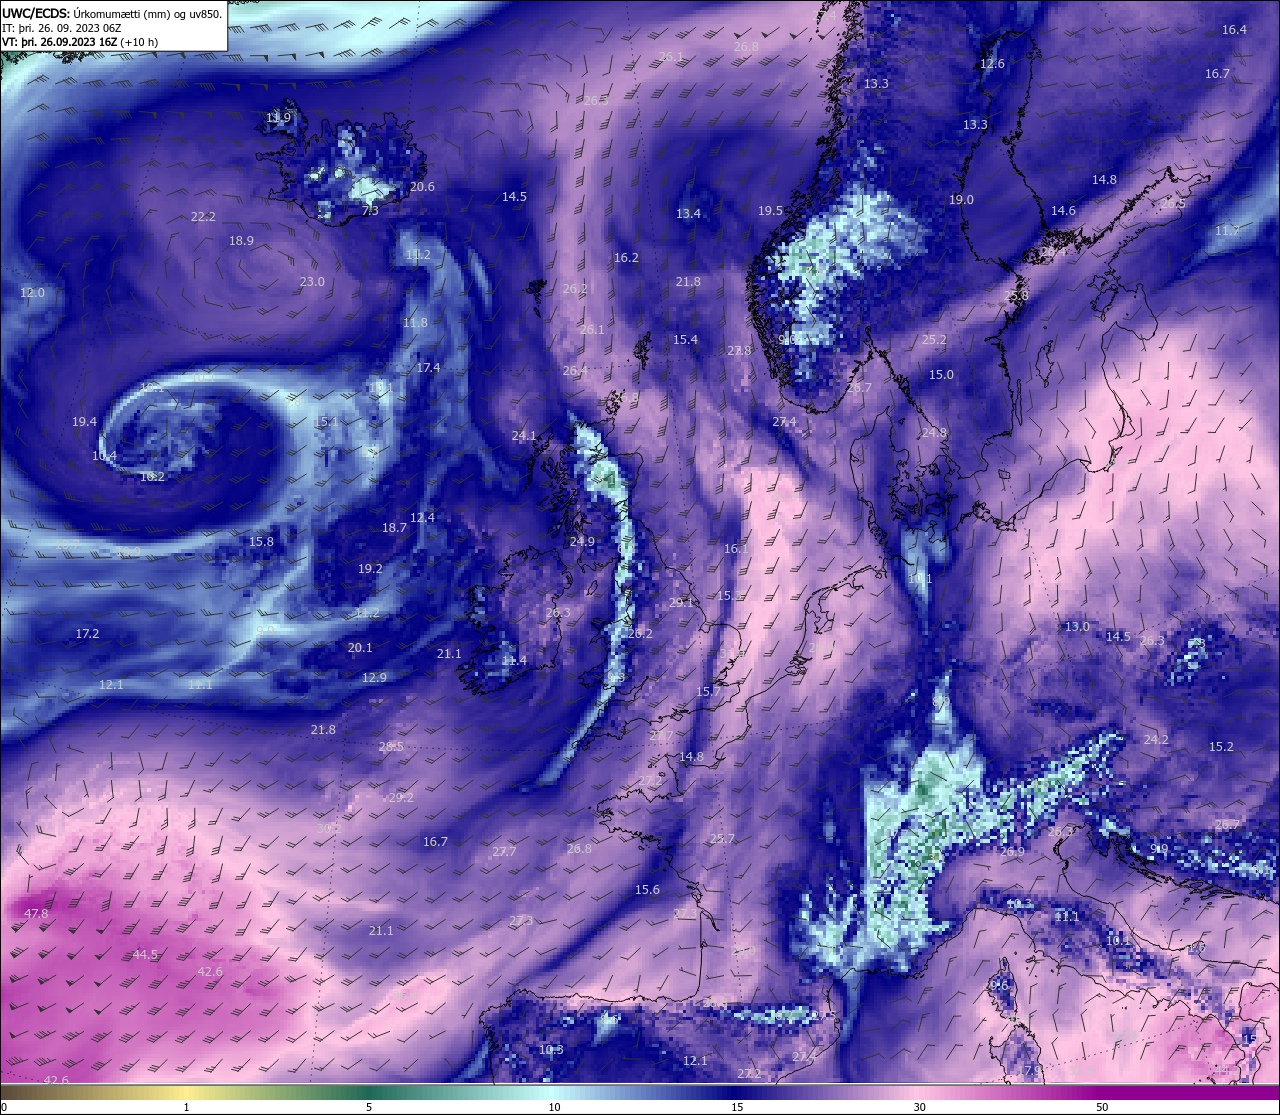The height and width of the screenshot is (1115, 1280).
Task: Click the map value 18.9
Action: click(x=241, y=241)
